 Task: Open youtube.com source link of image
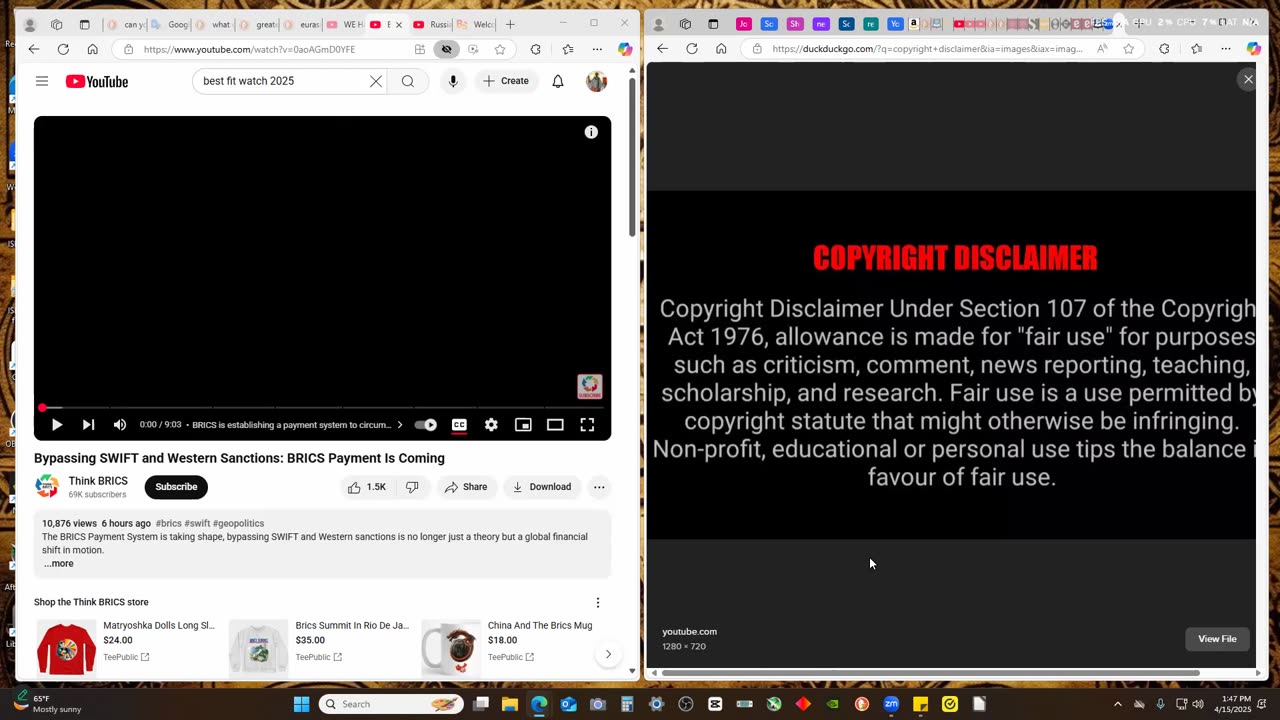tap(689, 632)
